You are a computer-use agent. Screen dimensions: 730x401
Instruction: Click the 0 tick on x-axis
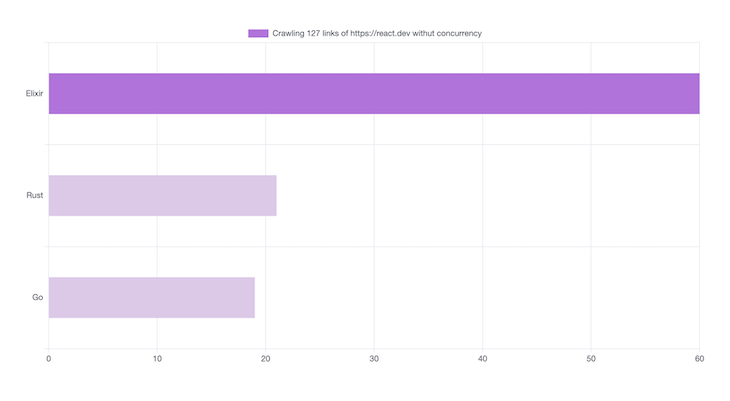pyautogui.click(x=49, y=359)
